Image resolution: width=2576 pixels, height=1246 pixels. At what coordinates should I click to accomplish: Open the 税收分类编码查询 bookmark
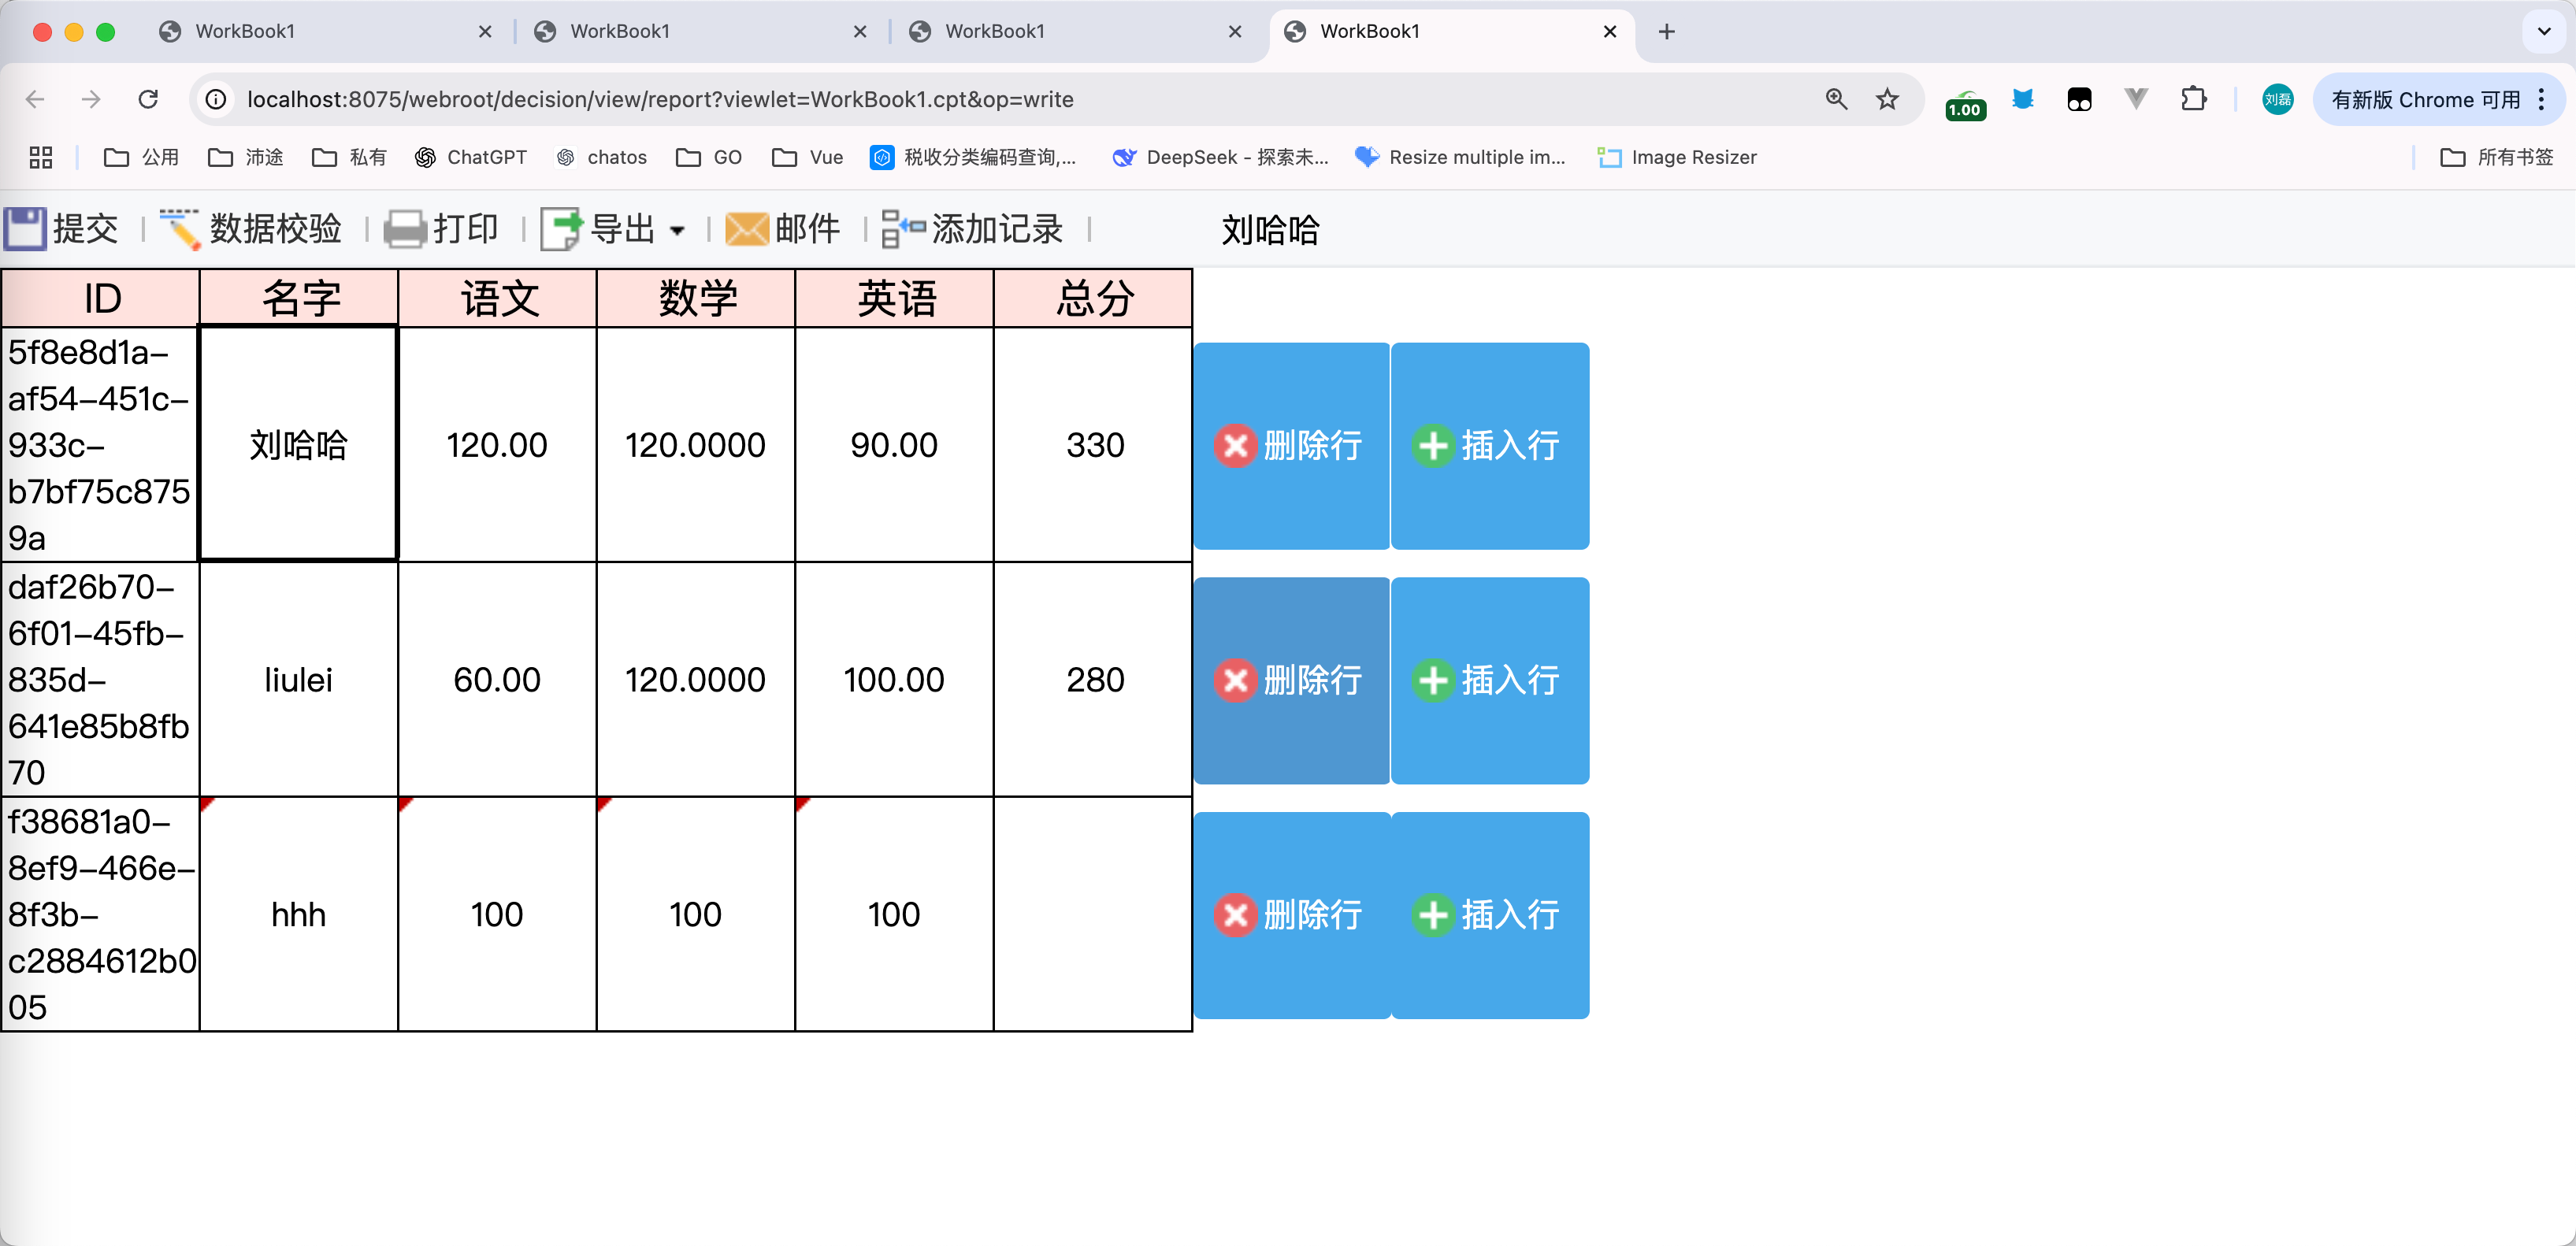click(973, 157)
